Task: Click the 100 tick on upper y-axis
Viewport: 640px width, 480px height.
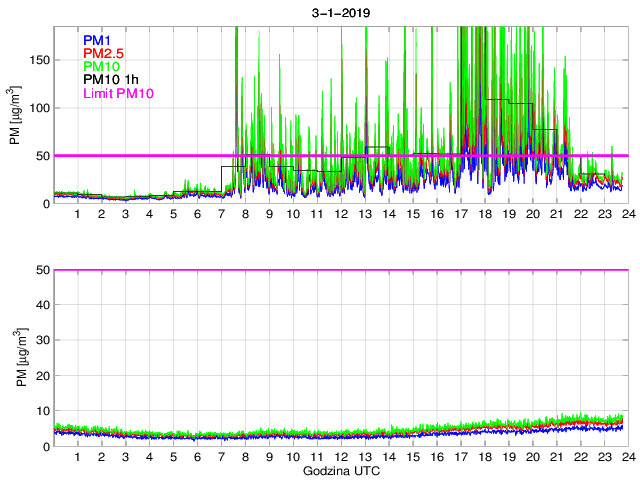Action: (x=38, y=108)
